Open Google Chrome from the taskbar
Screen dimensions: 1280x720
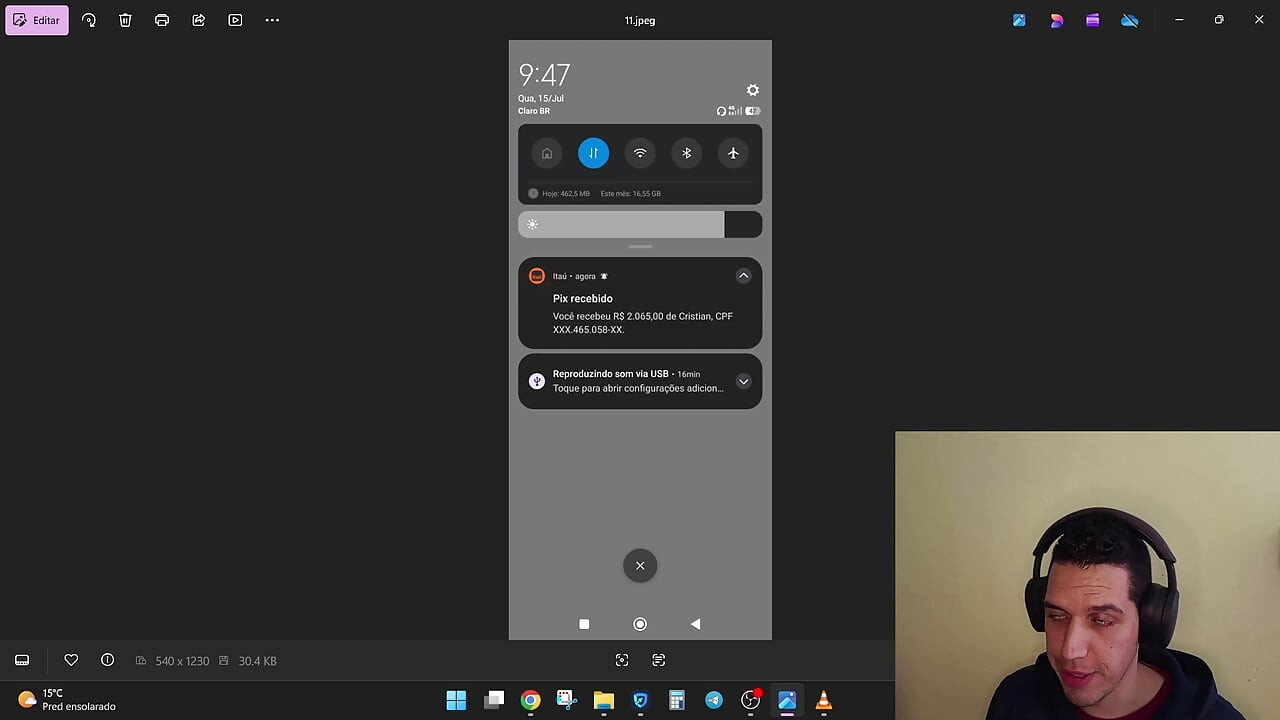pyautogui.click(x=530, y=700)
